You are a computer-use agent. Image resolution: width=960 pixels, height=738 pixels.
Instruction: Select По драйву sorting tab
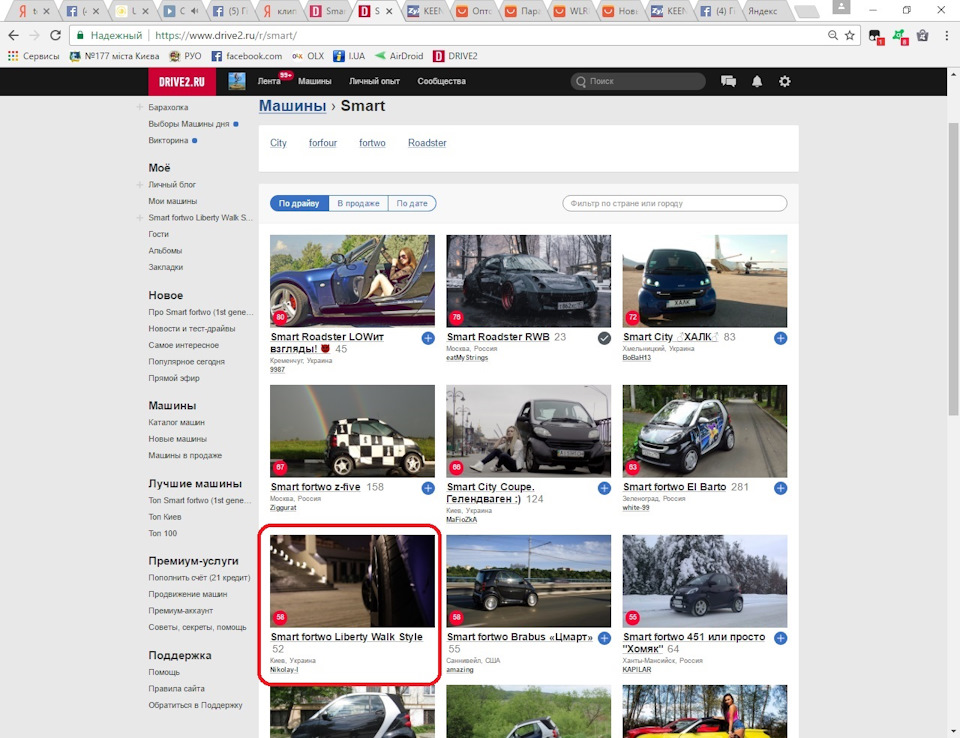[299, 203]
